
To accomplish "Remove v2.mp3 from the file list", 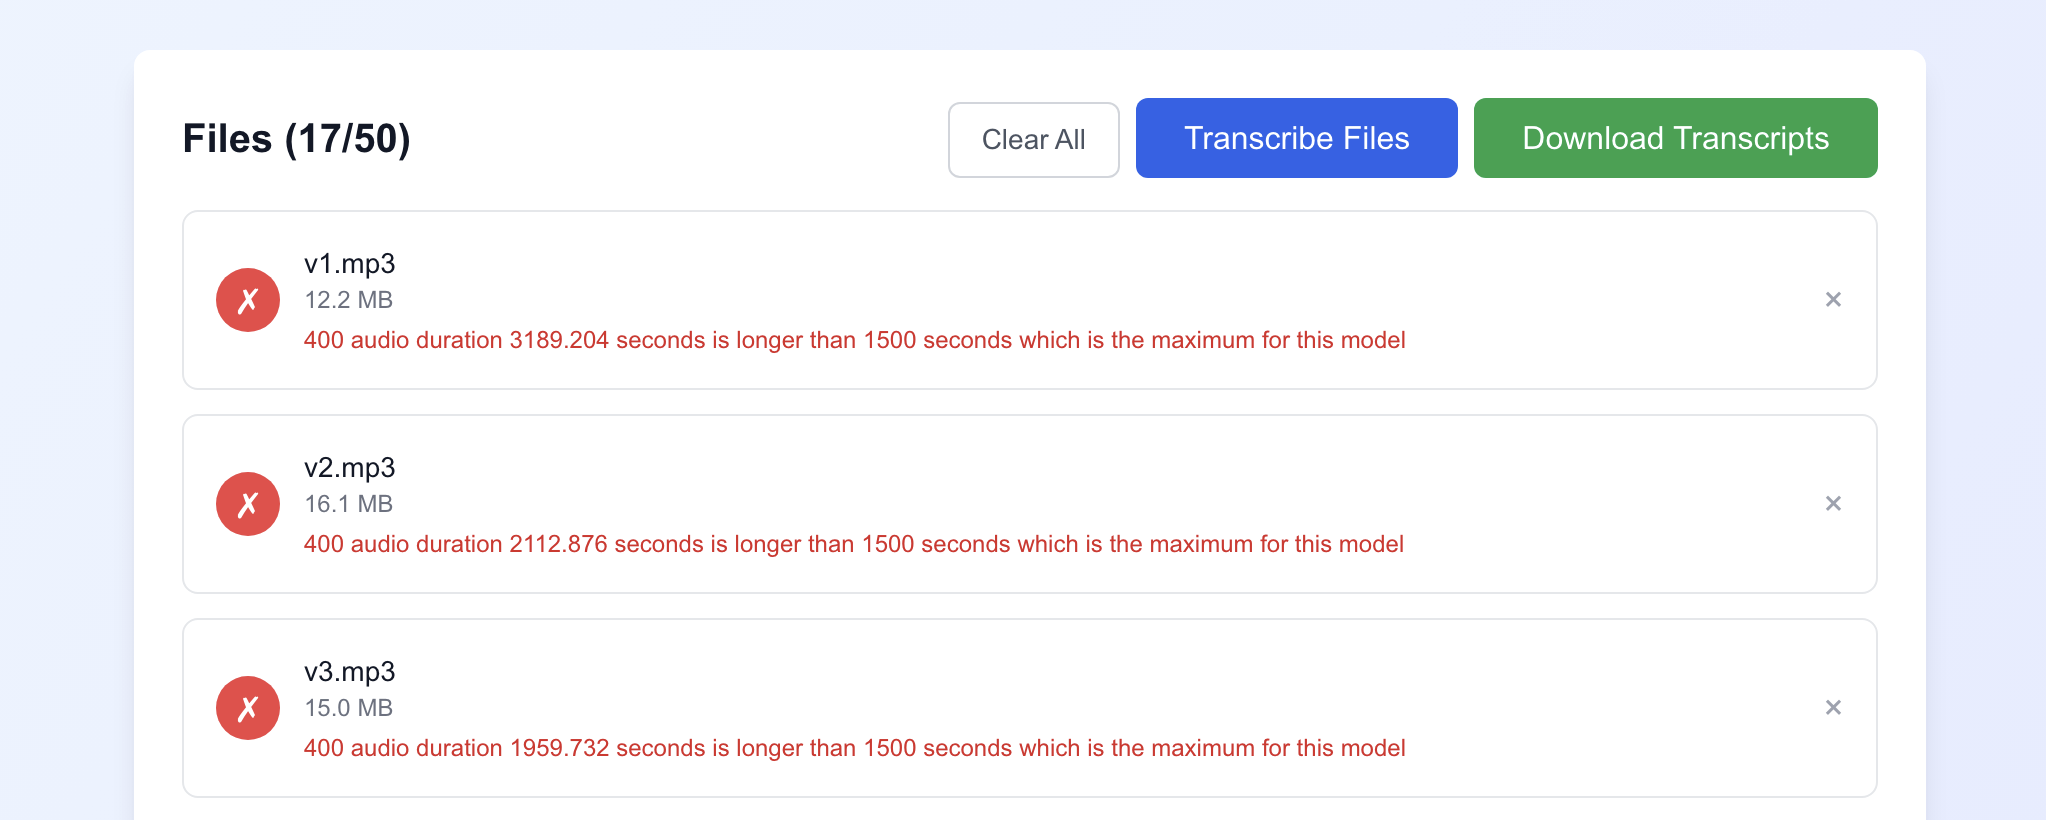I will coord(1833,503).
